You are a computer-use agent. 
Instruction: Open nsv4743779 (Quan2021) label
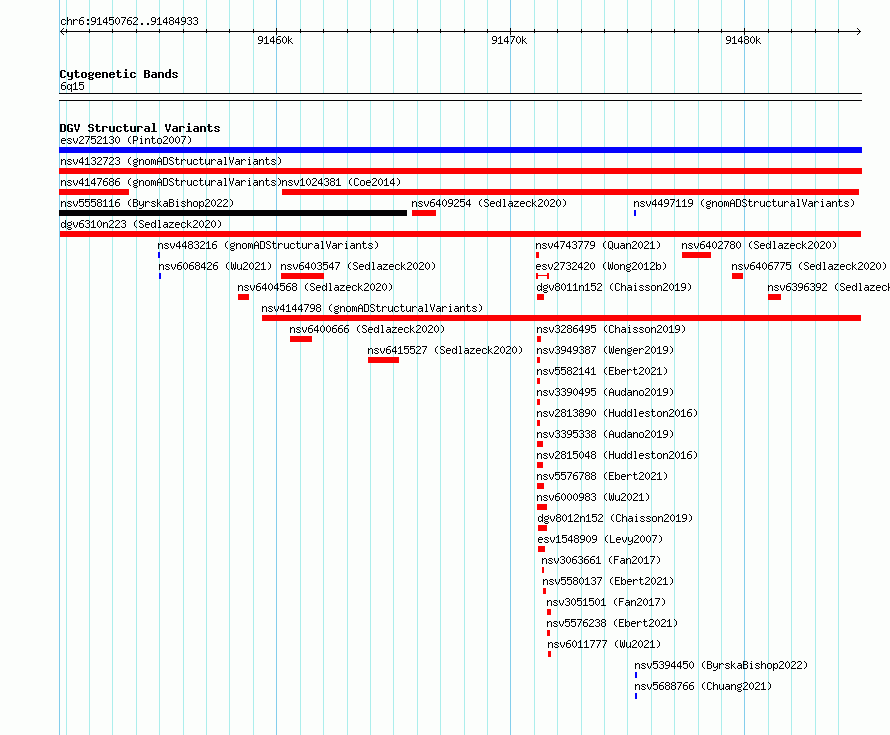pyautogui.click(x=598, y=245)
